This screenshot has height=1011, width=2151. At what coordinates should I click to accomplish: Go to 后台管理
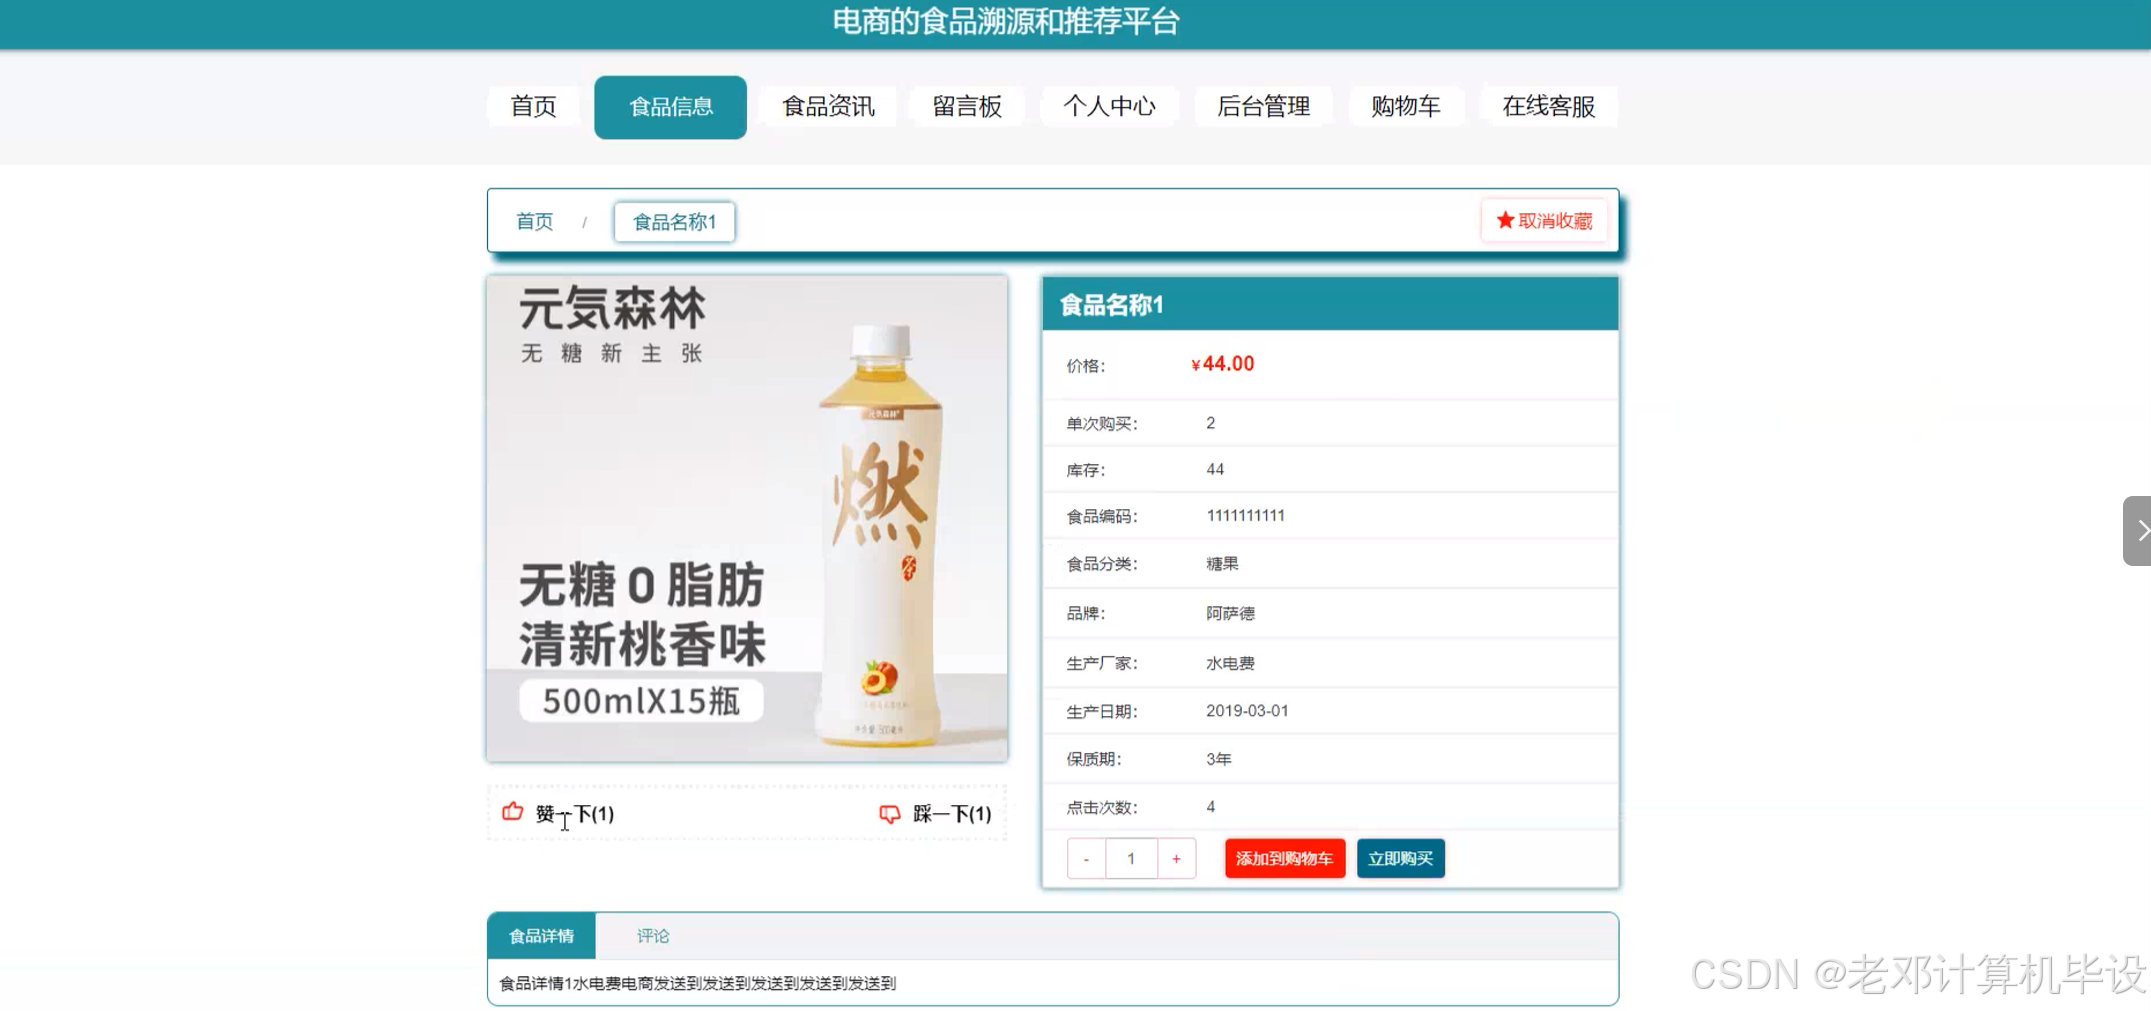point(1263,106)
